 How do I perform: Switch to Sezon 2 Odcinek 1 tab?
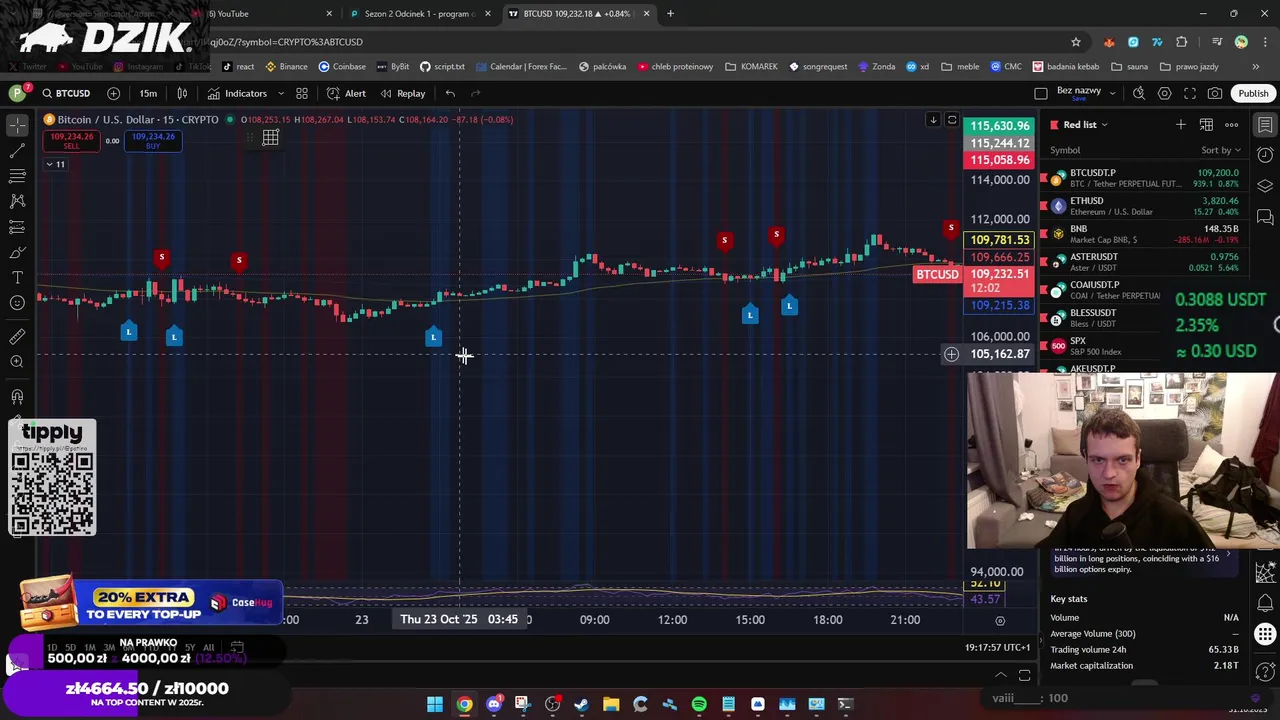(418, 13)
